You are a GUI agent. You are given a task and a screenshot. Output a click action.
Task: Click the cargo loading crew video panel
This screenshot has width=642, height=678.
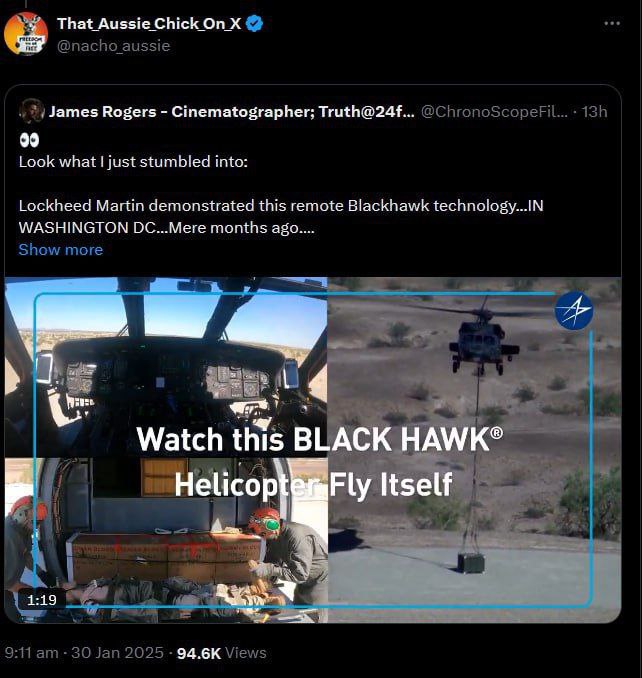click(x=166, y=540)
